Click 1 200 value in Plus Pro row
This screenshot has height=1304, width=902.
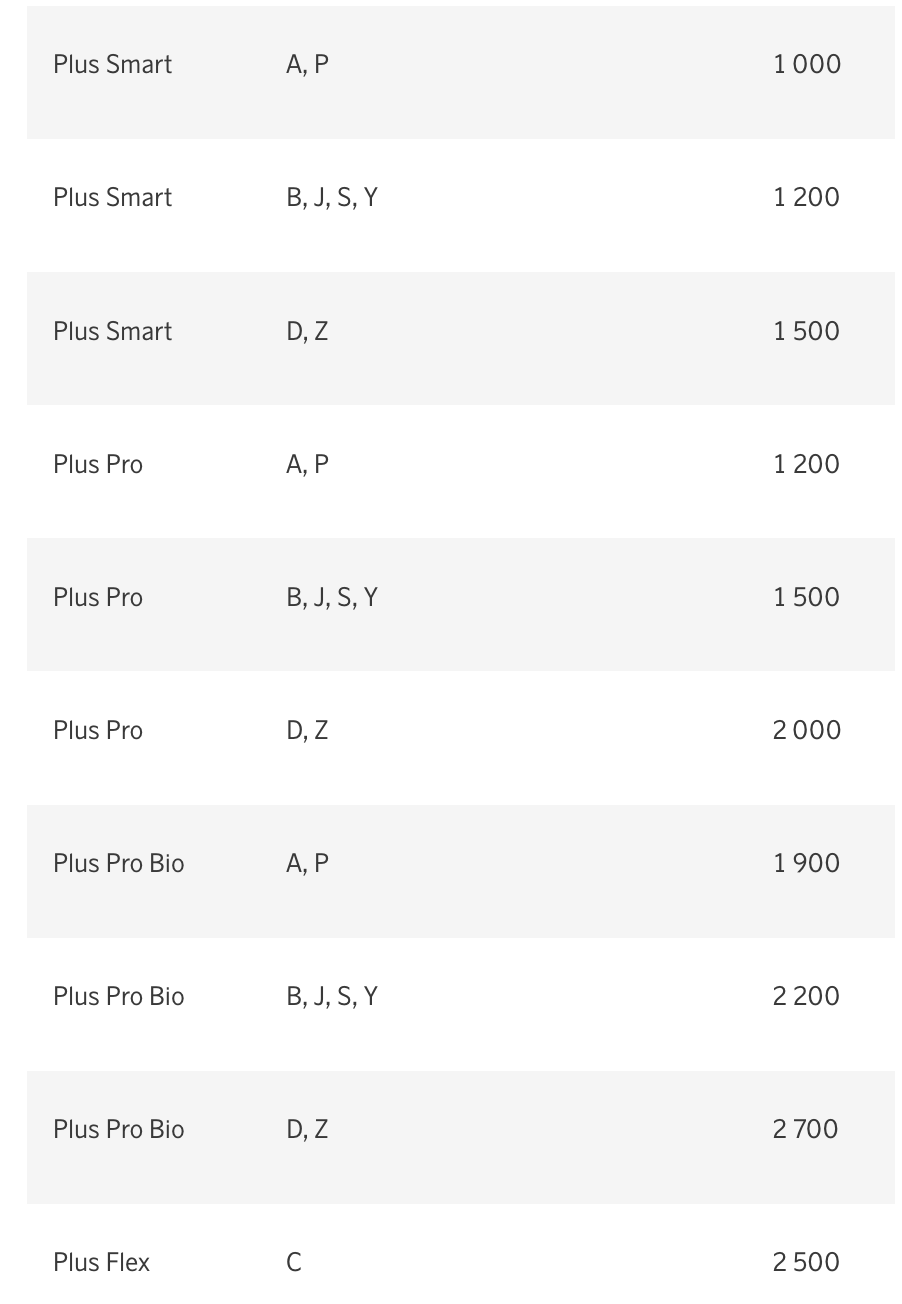[x=806, y=464]
